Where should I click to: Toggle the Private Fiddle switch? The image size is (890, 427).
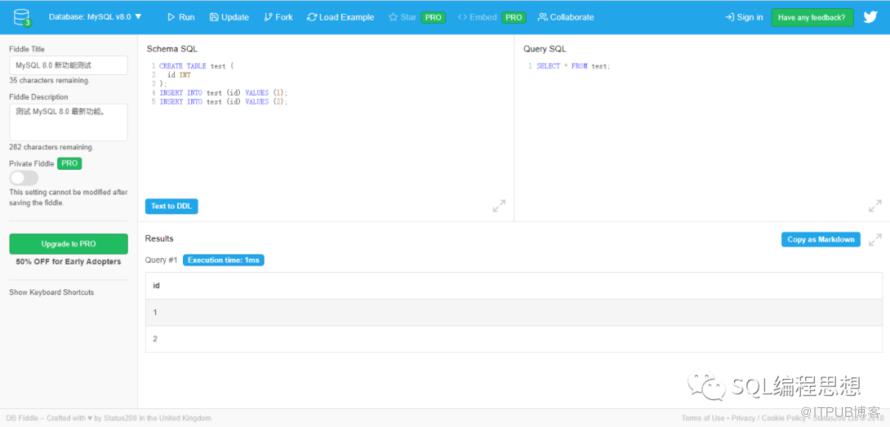(24, 178)
